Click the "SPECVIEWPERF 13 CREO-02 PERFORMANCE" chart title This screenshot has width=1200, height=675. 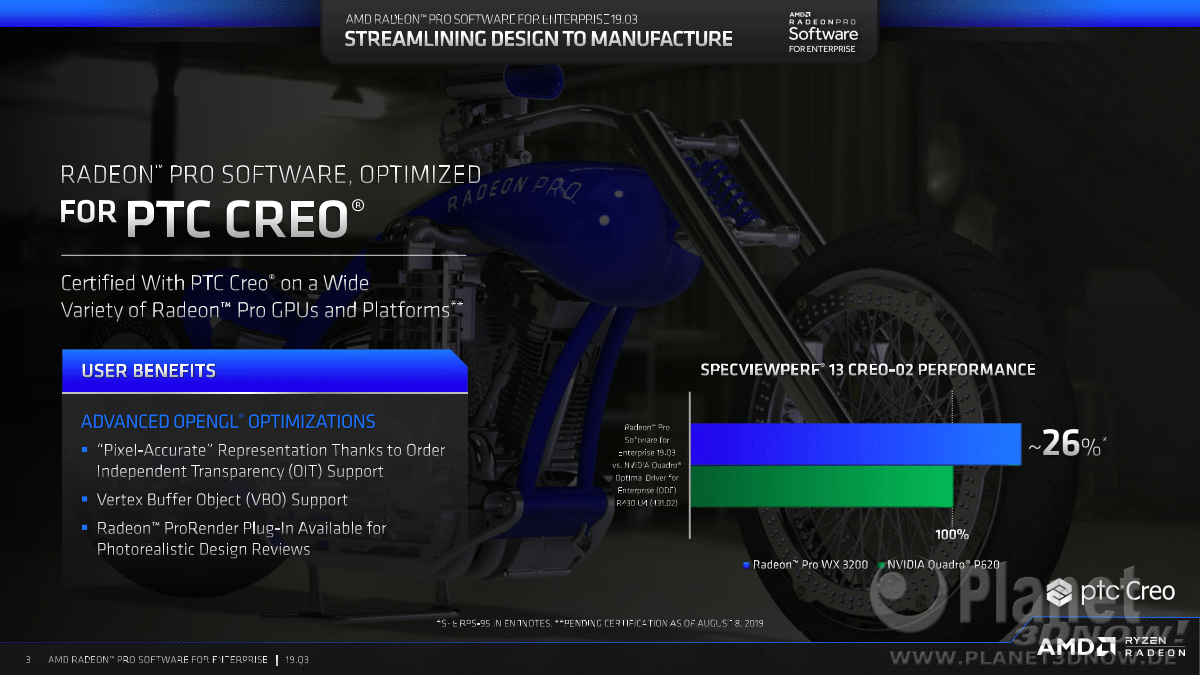[x=867, y=370]
